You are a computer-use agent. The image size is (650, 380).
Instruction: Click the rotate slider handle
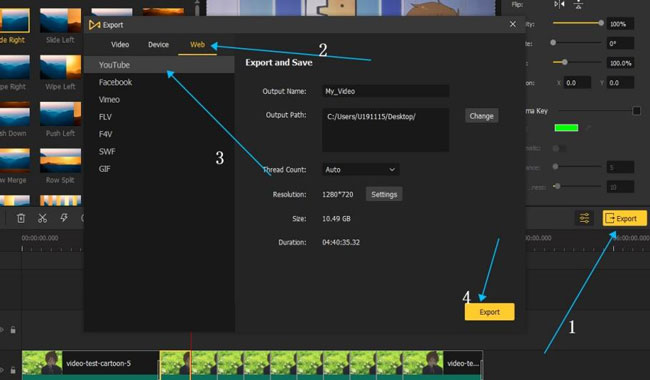coord(553,43)
